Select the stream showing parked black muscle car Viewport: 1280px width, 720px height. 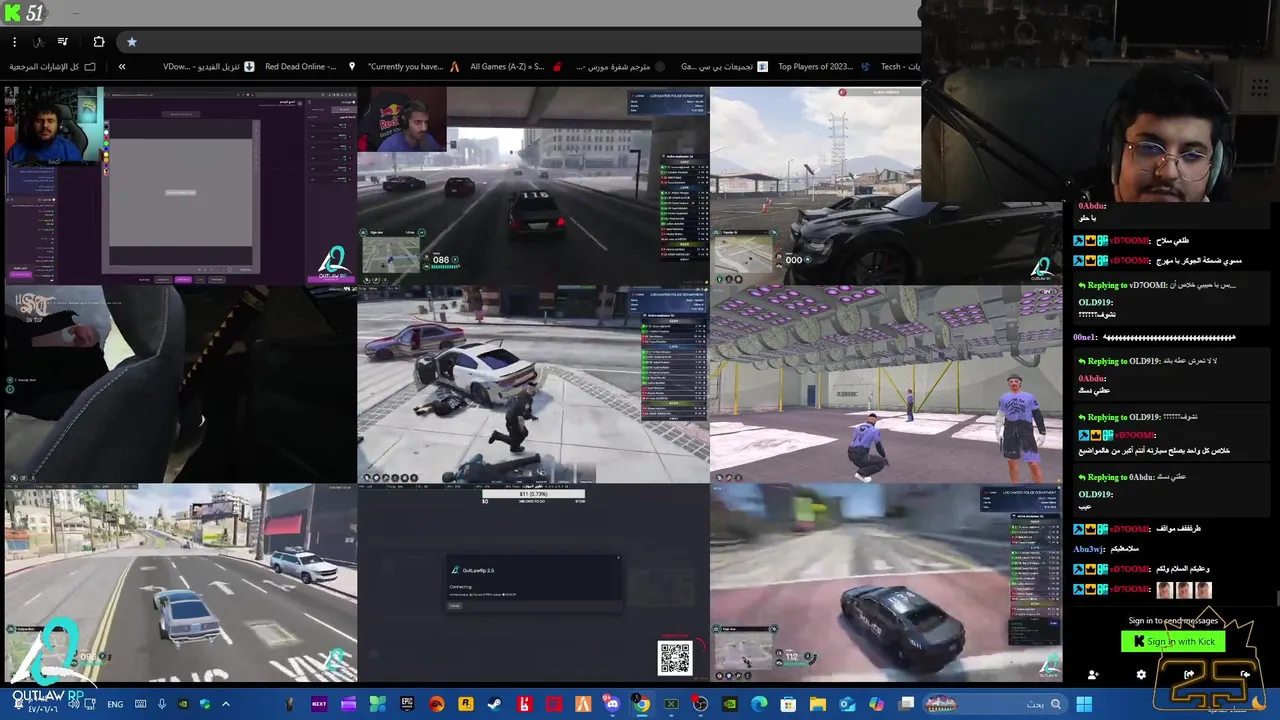886,185
